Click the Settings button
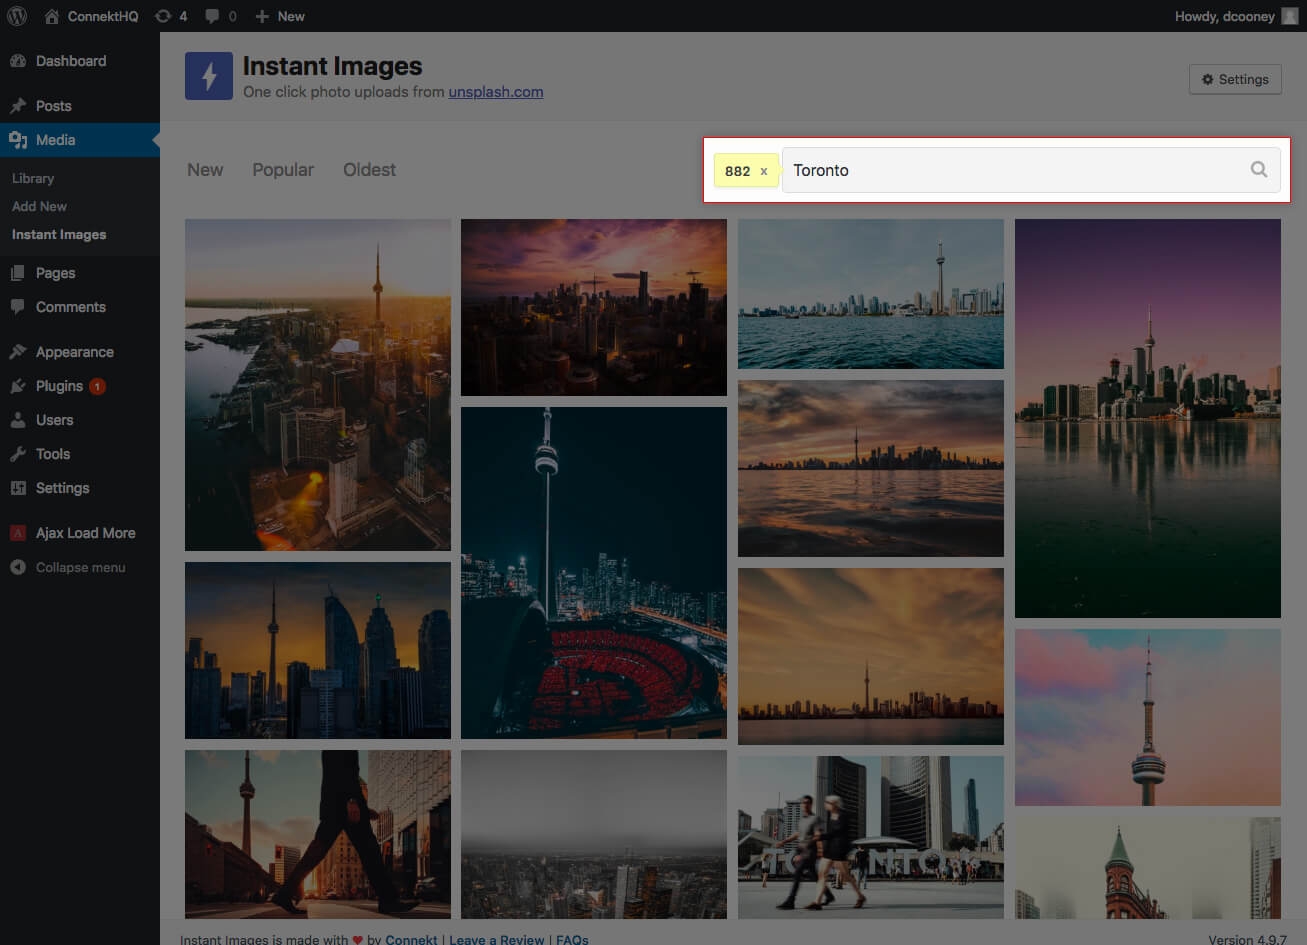This screenshot has height=945, width=1307. (x=1235, y=80)
